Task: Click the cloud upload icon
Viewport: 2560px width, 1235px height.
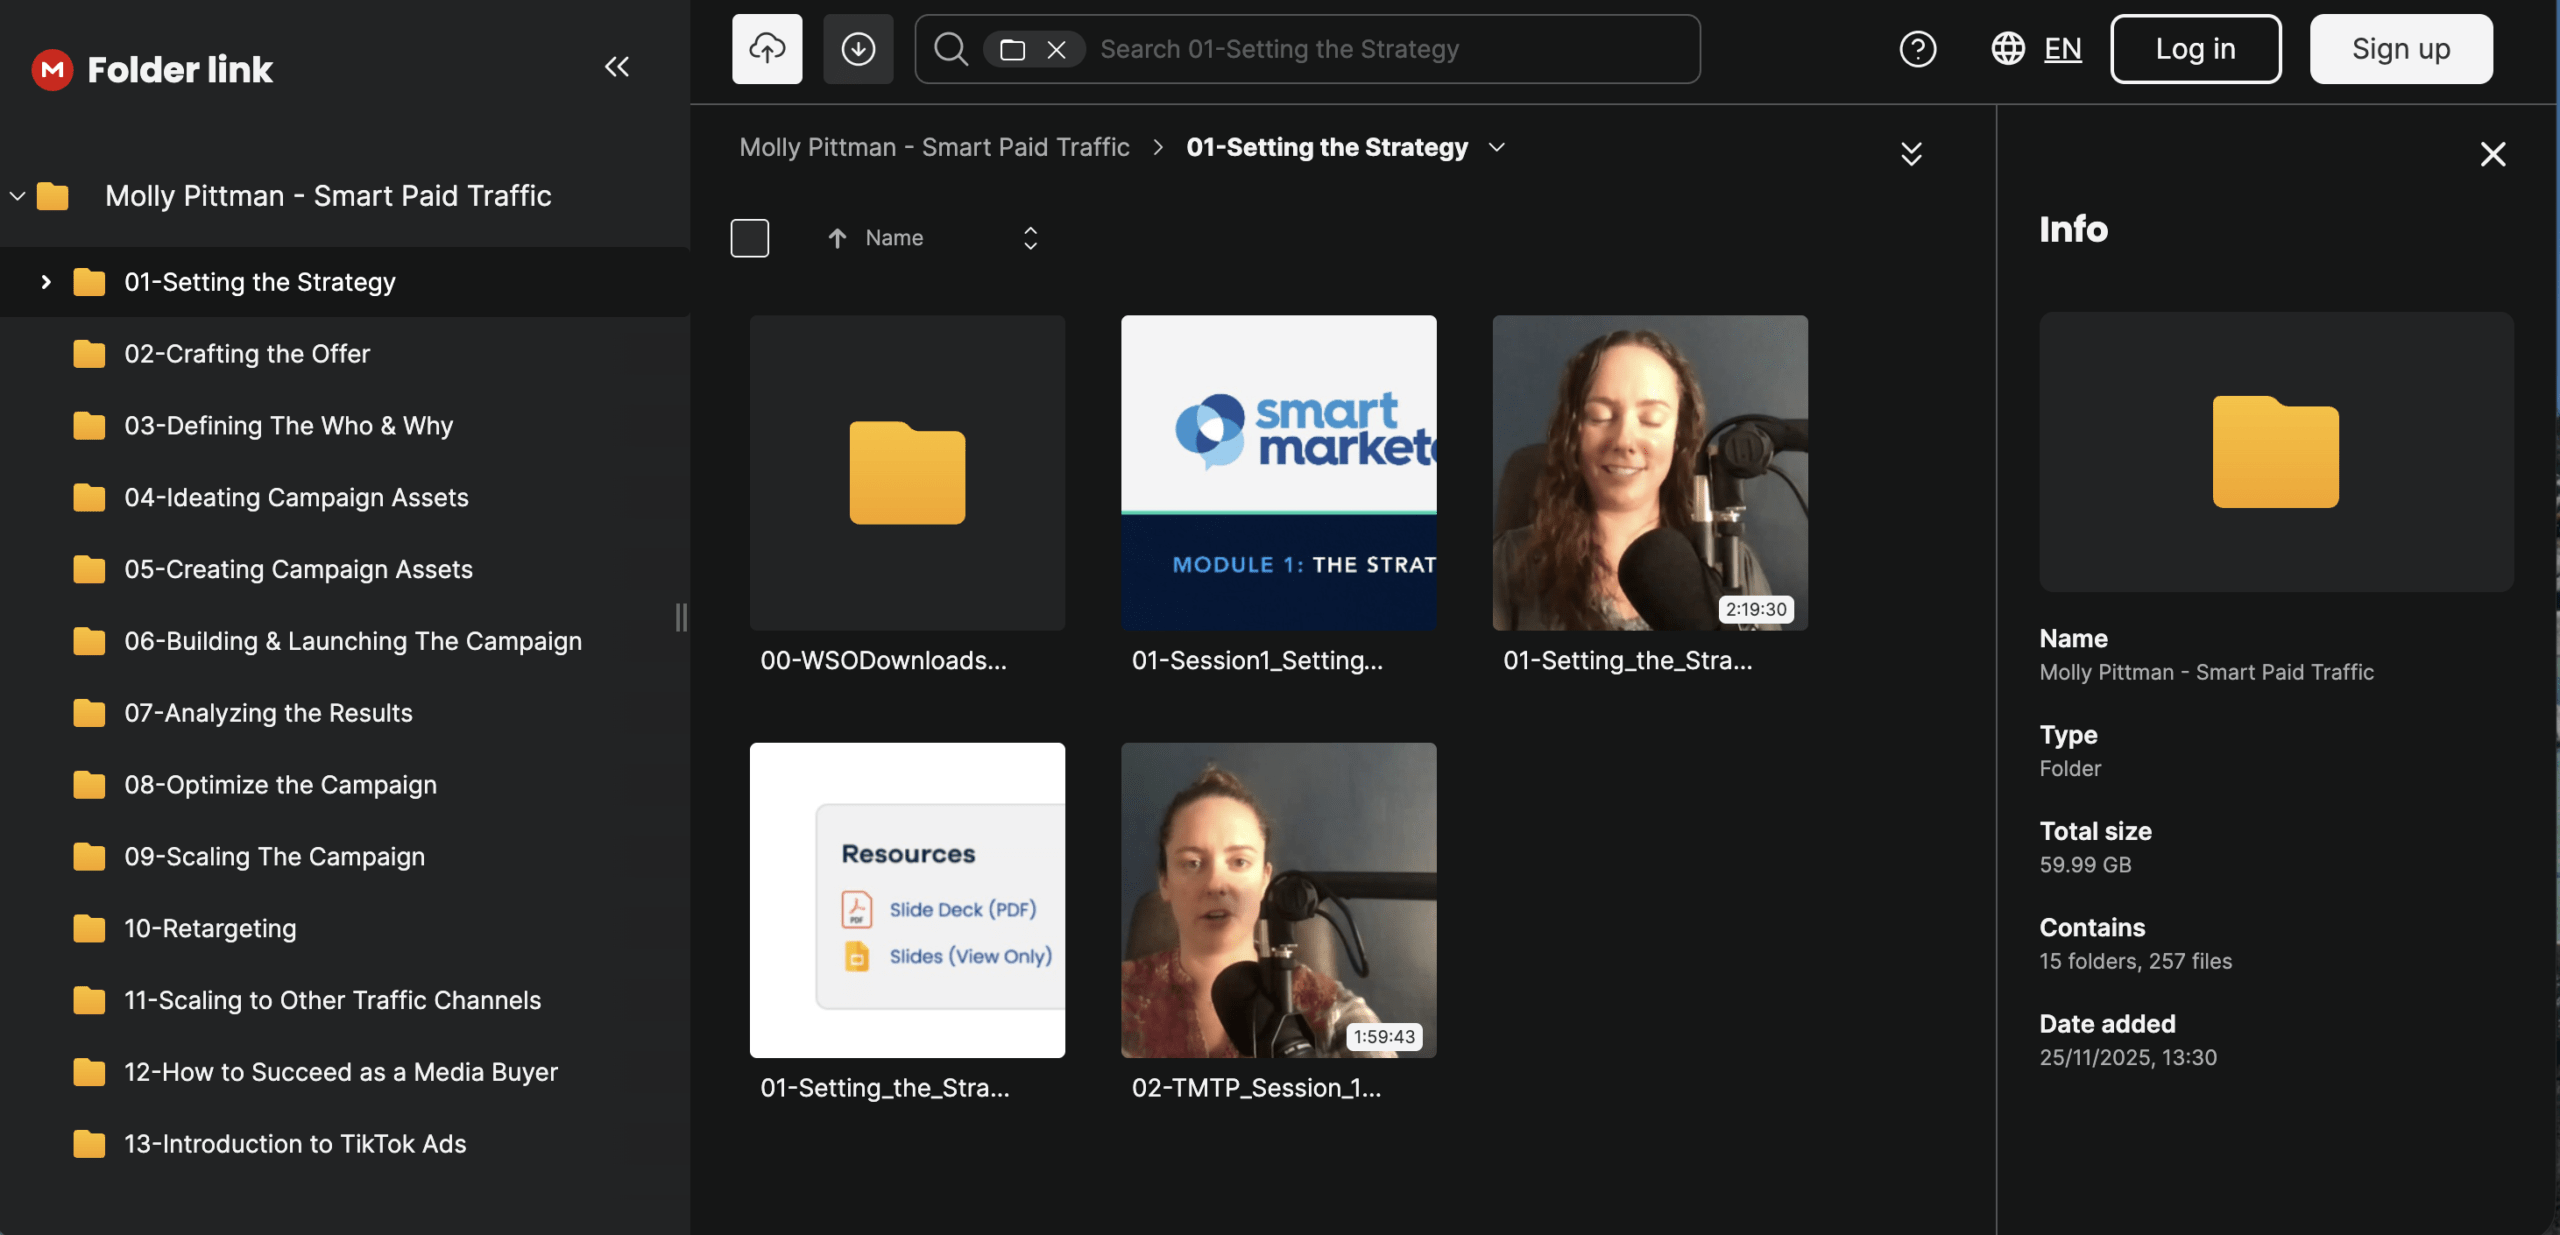Action: click(x=766, y=49)
